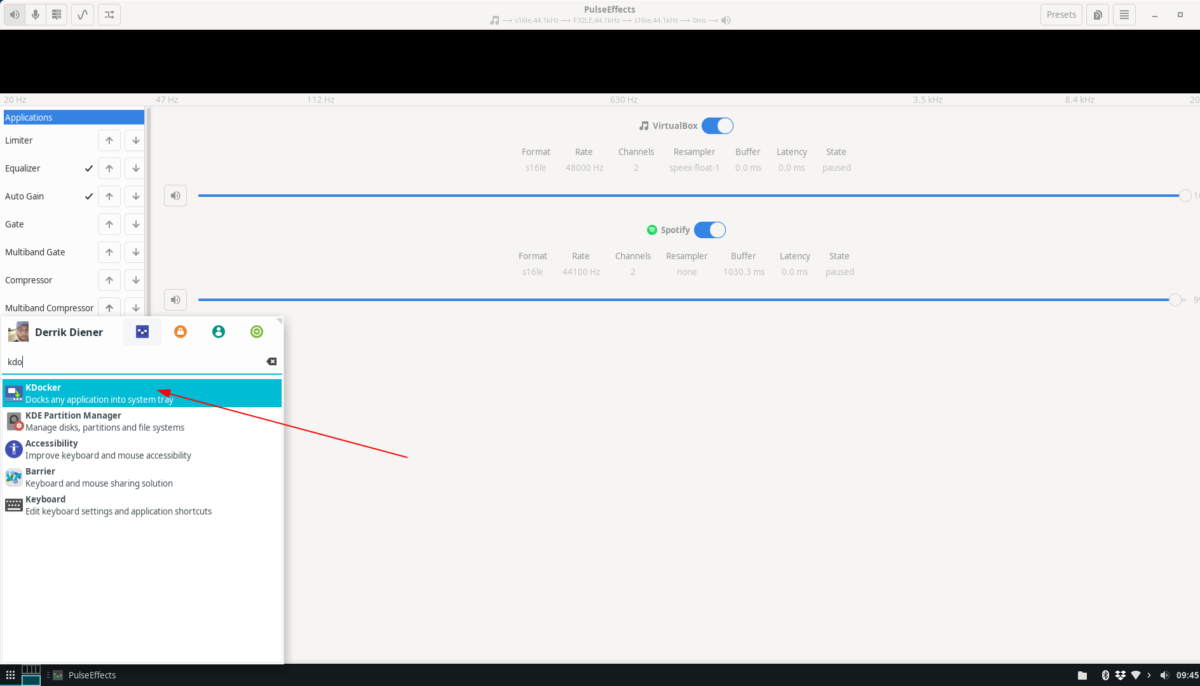This screenshot has height=686, width=1200.
Task: Select the output applications speaker icon
Action: 12,14
